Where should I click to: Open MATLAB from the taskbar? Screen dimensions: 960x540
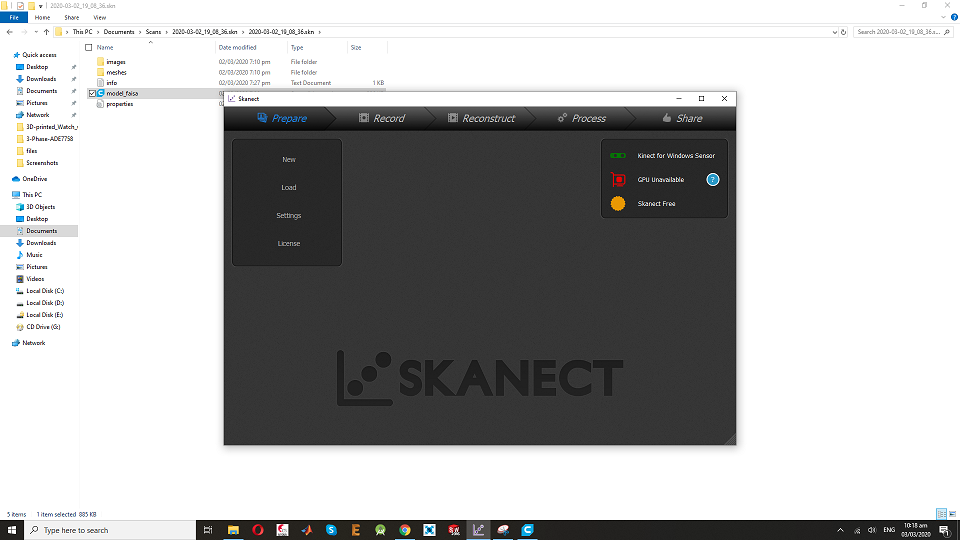click(307, 530)
